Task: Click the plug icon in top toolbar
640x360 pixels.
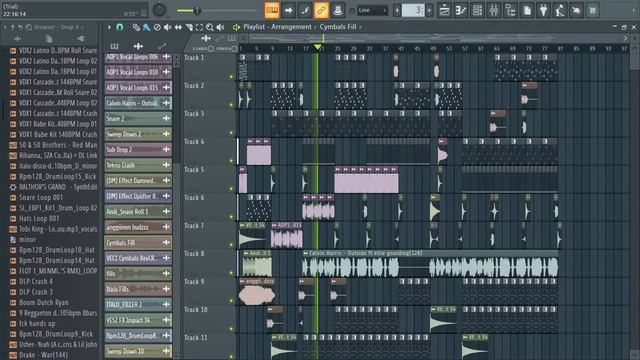Action: 543,11
